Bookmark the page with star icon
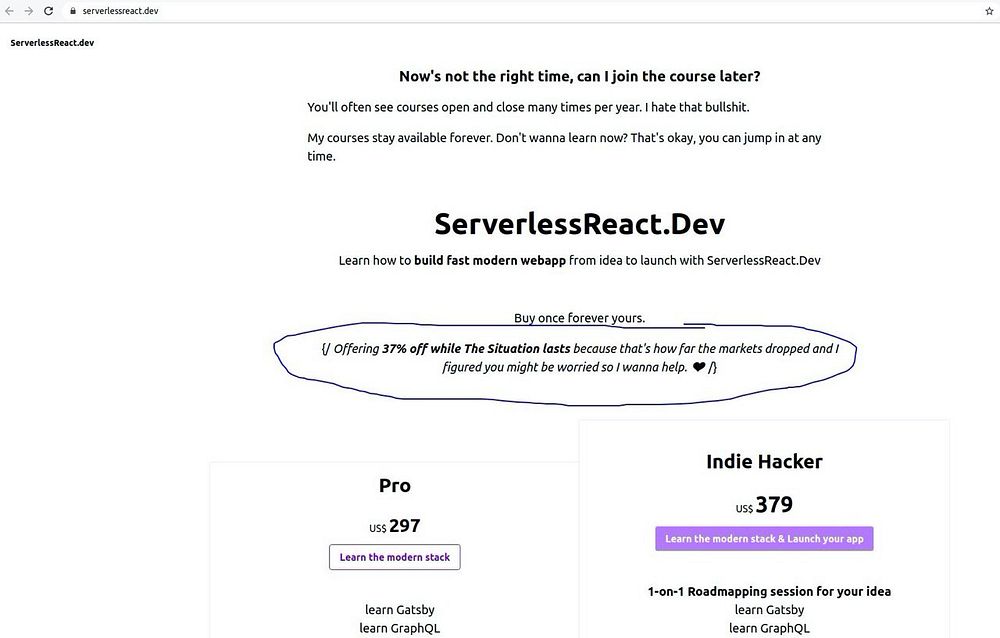 (x=989, y=11)
